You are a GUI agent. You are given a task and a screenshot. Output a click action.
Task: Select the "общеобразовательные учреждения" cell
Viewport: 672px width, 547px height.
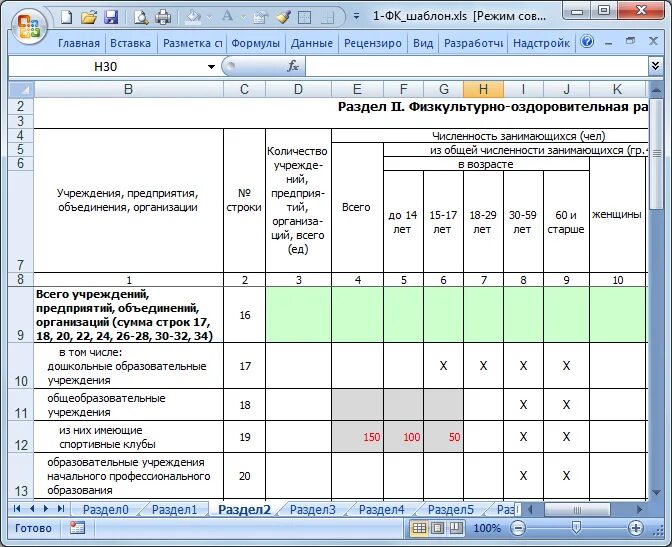(x=128, y=405)
